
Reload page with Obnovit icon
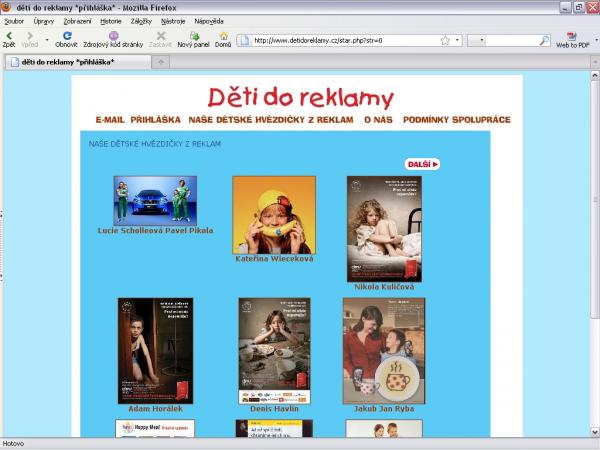click(67, 36)
